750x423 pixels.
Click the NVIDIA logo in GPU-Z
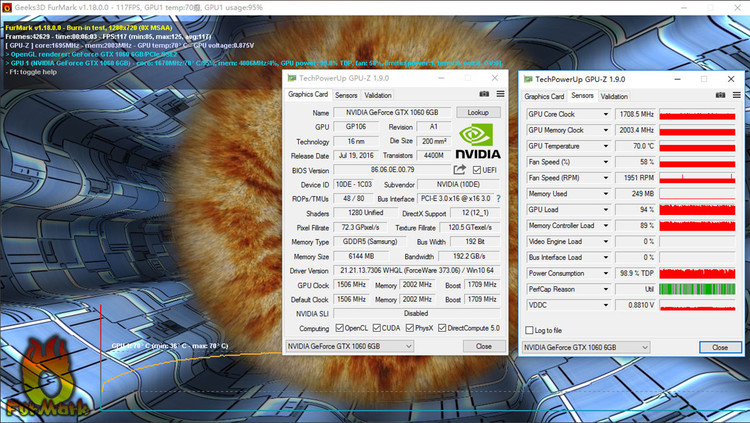[x=478, y=141]
